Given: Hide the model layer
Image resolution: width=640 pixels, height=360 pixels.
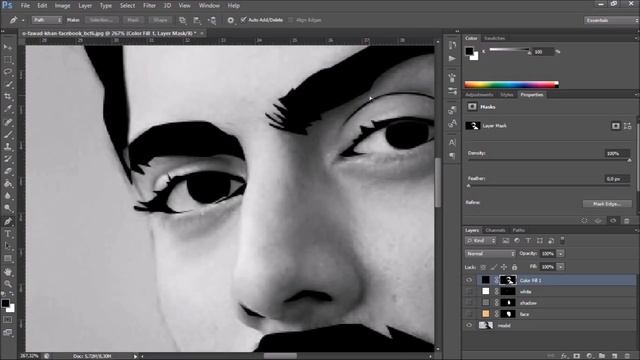Looking at the screenshot, I should click(469, 325).
